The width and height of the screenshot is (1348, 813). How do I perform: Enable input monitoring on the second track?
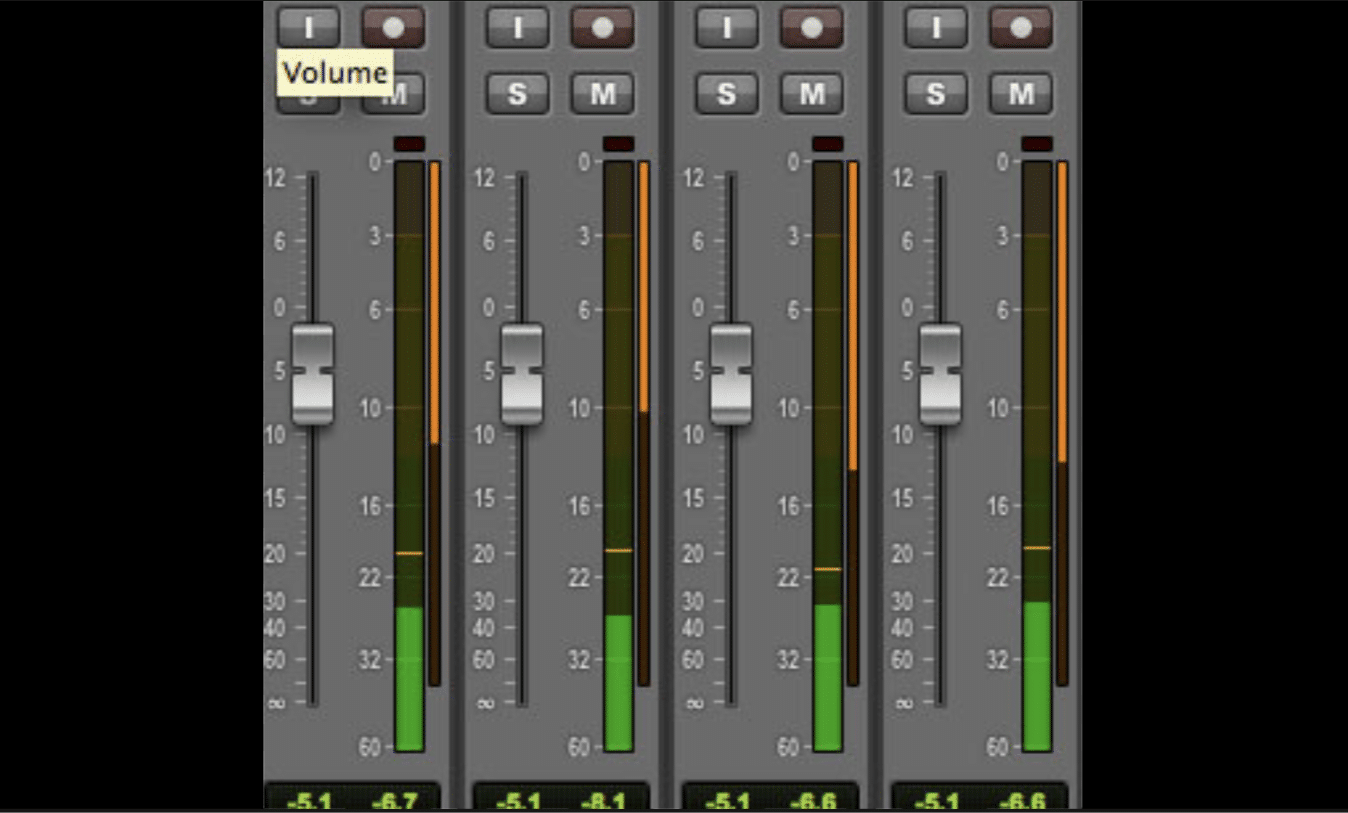518,27
